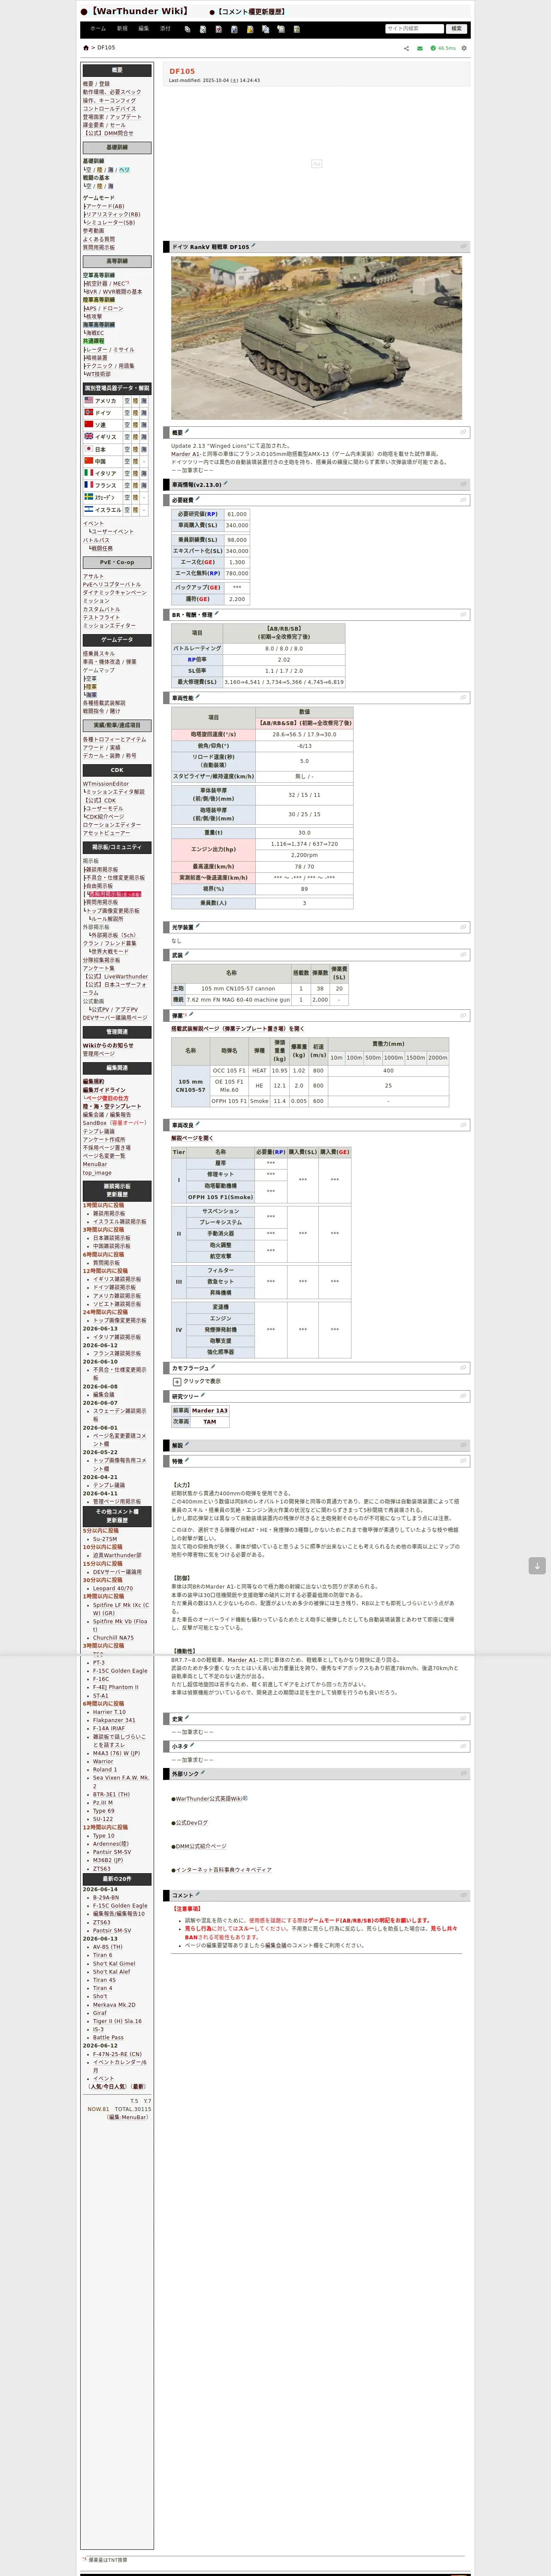Click the DF105 vehicle screenshot image

point(317,338)
